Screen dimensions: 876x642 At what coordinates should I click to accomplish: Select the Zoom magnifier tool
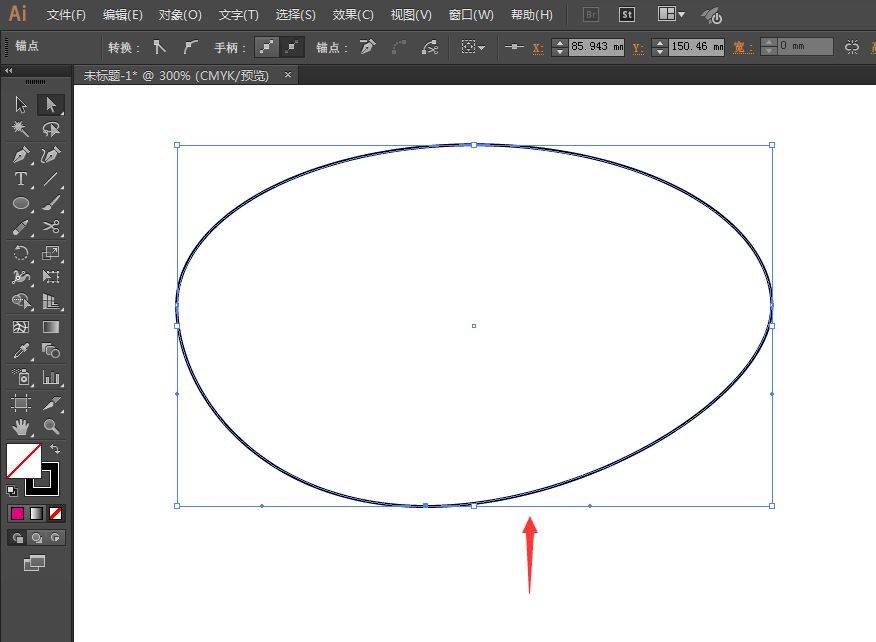[51, 427]
